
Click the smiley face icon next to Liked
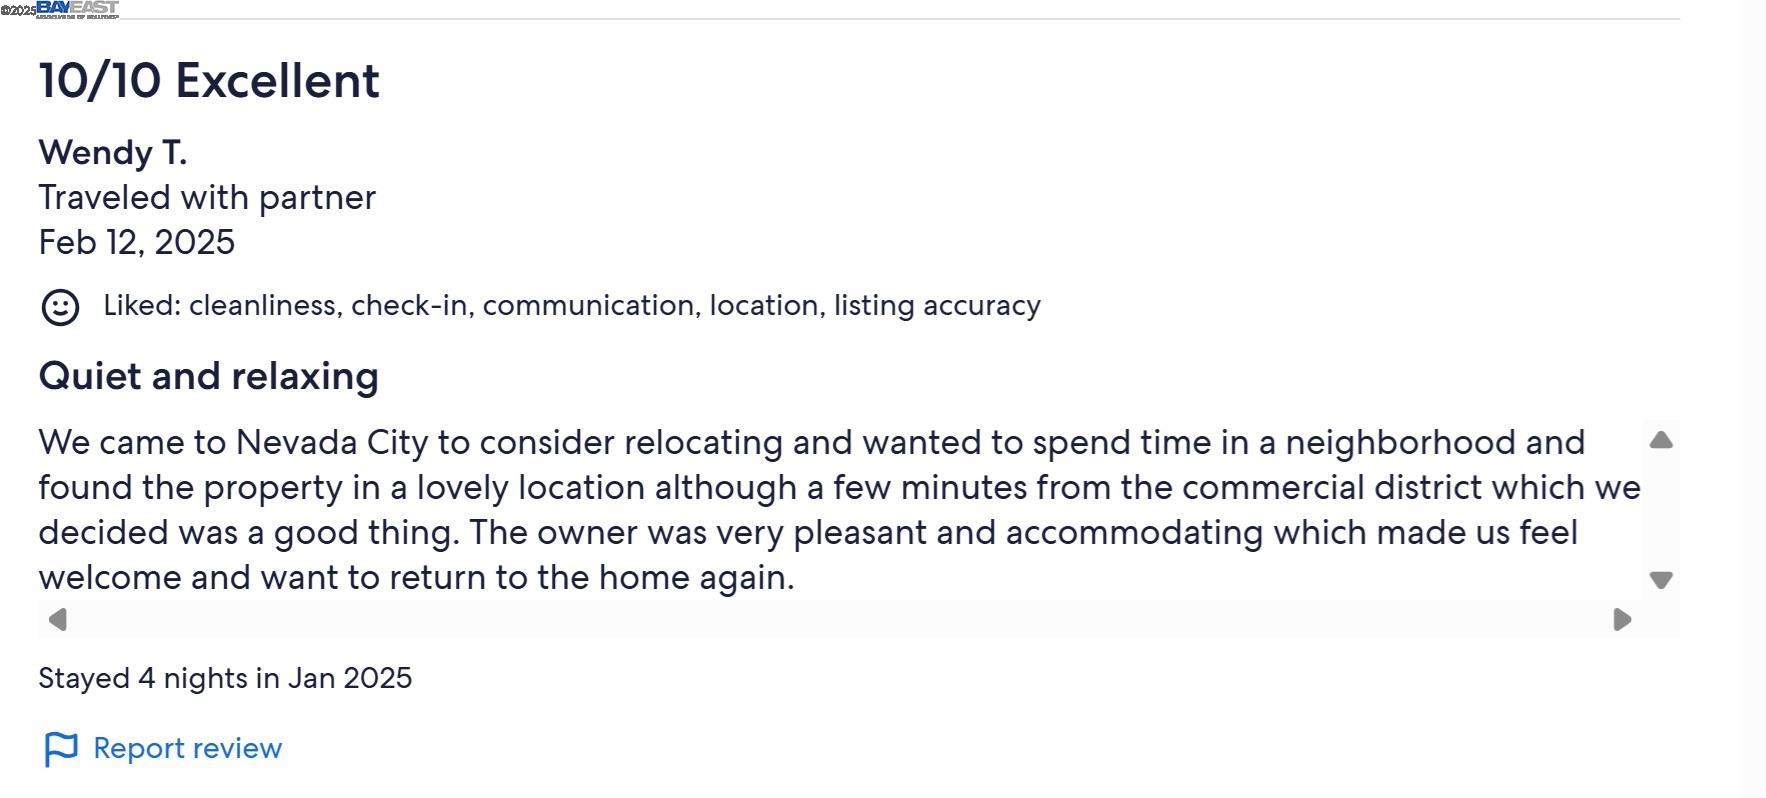click(x=60, y=307)
